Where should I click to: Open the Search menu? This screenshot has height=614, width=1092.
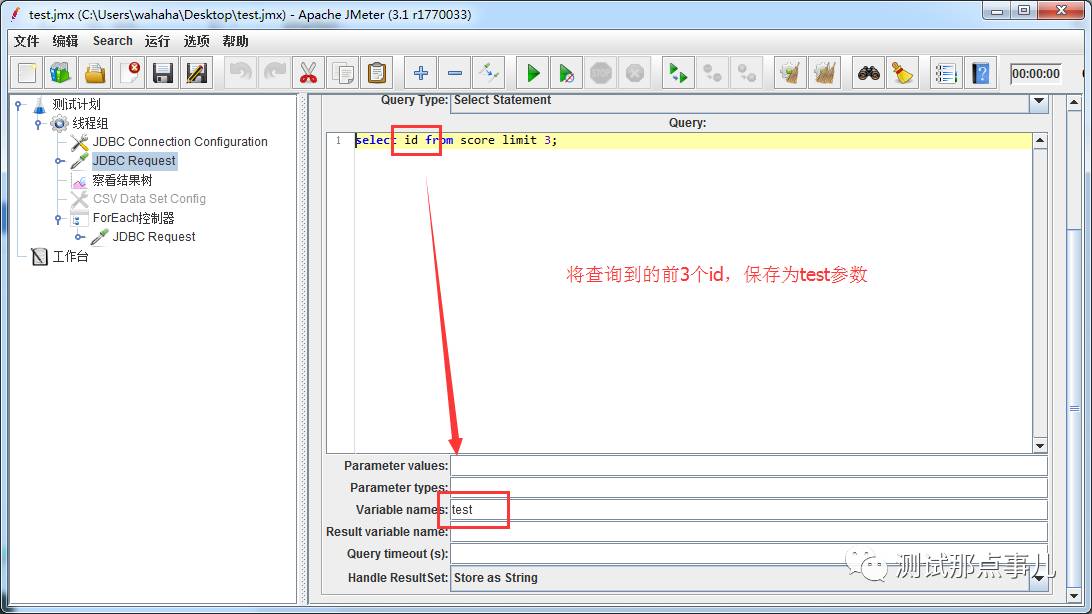(113, 41)
